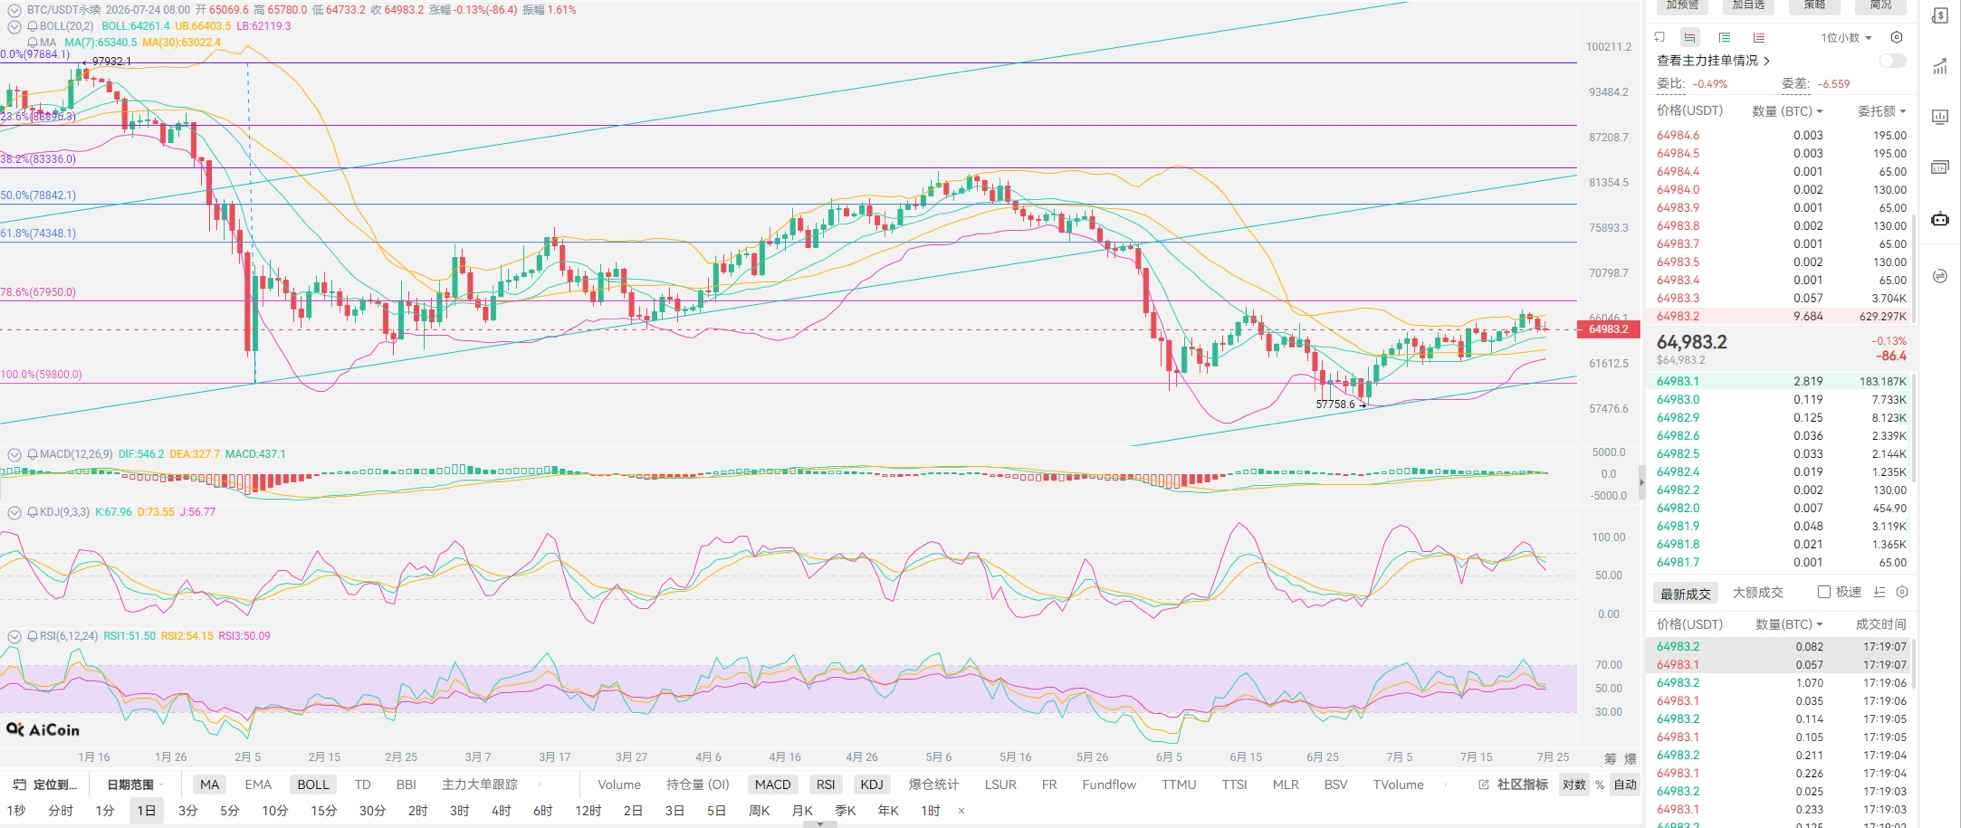Screen dimensions: 1961x828
Task: Enable the EMA indicator button
Action: [258, 785]
